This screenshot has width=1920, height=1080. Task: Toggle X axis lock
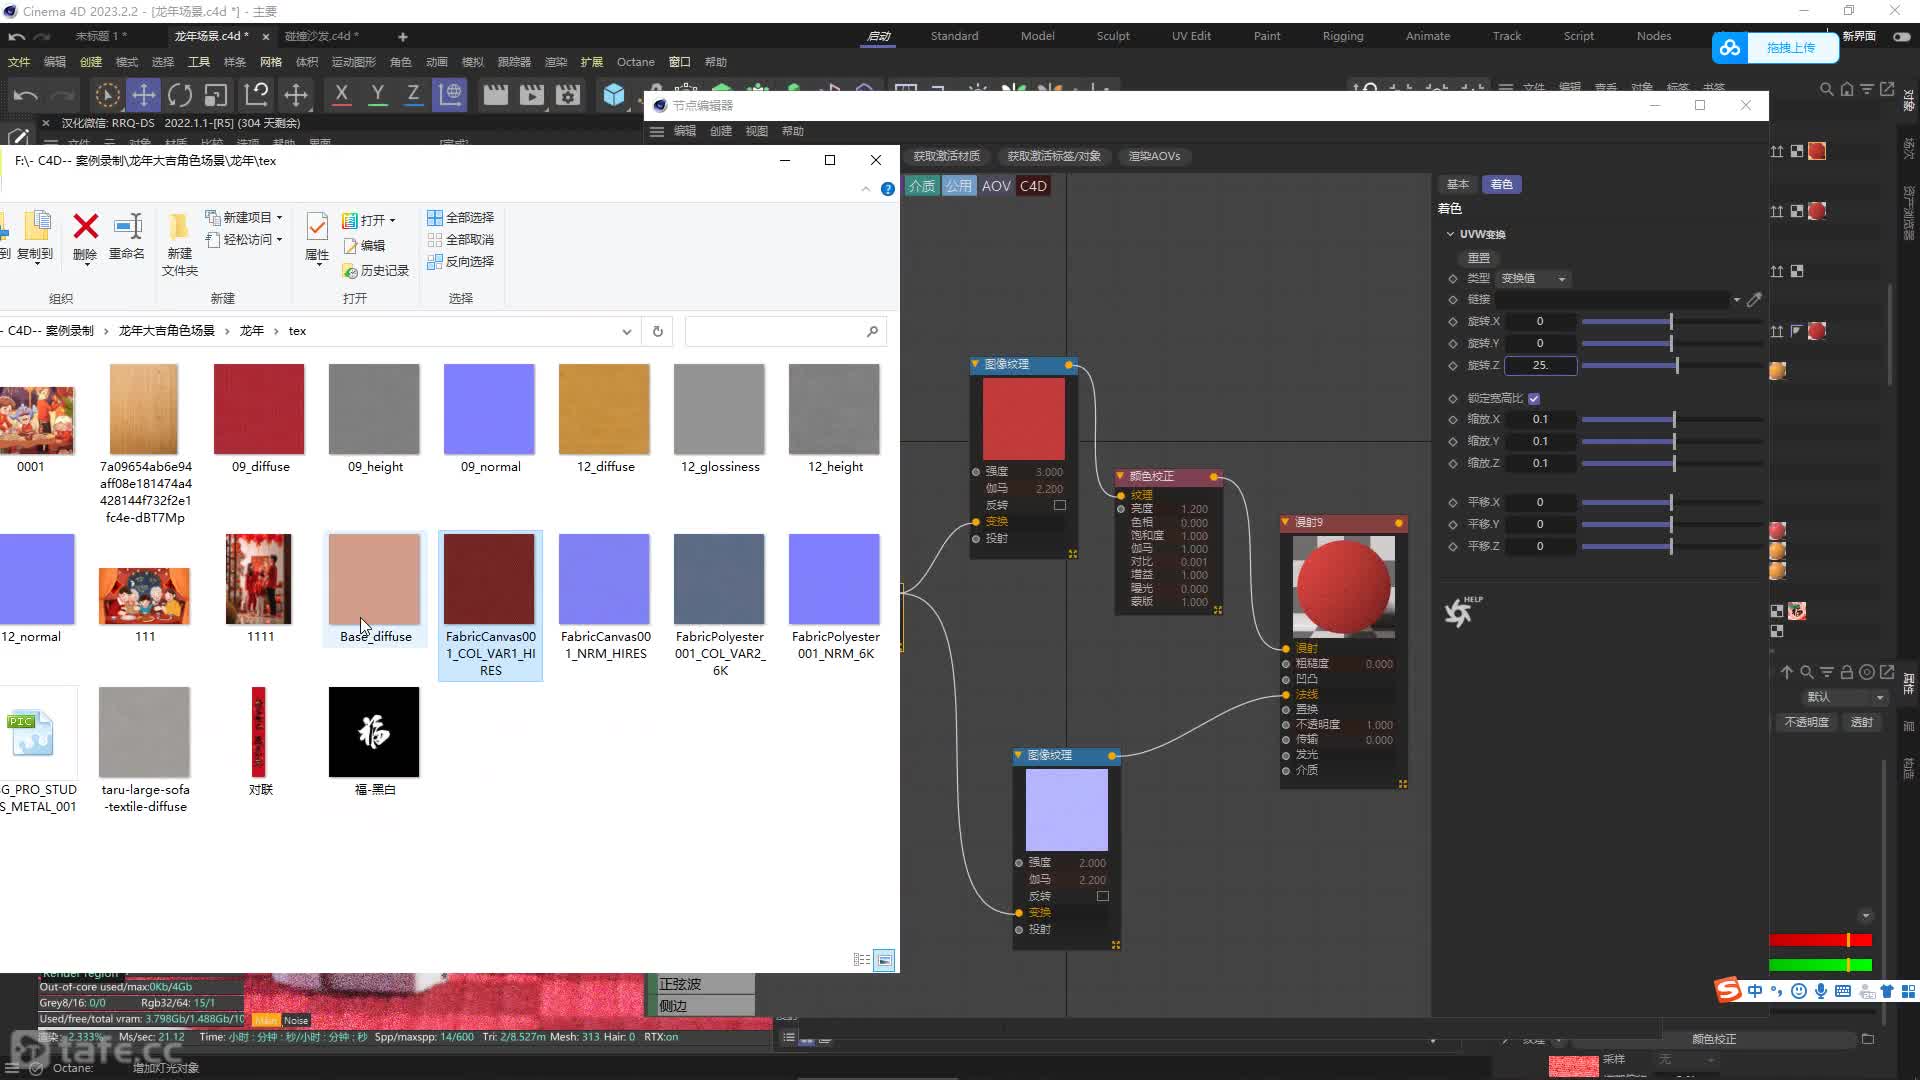[341, 95]
